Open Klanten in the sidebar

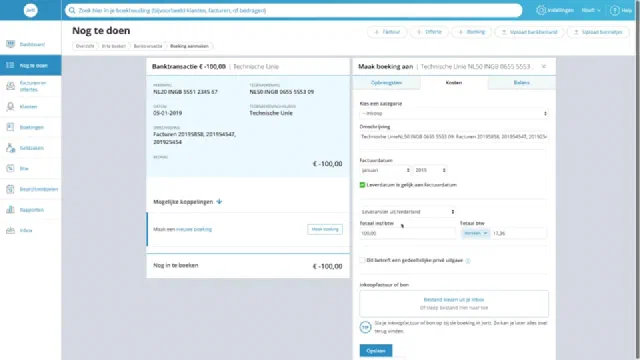[31, 107]
